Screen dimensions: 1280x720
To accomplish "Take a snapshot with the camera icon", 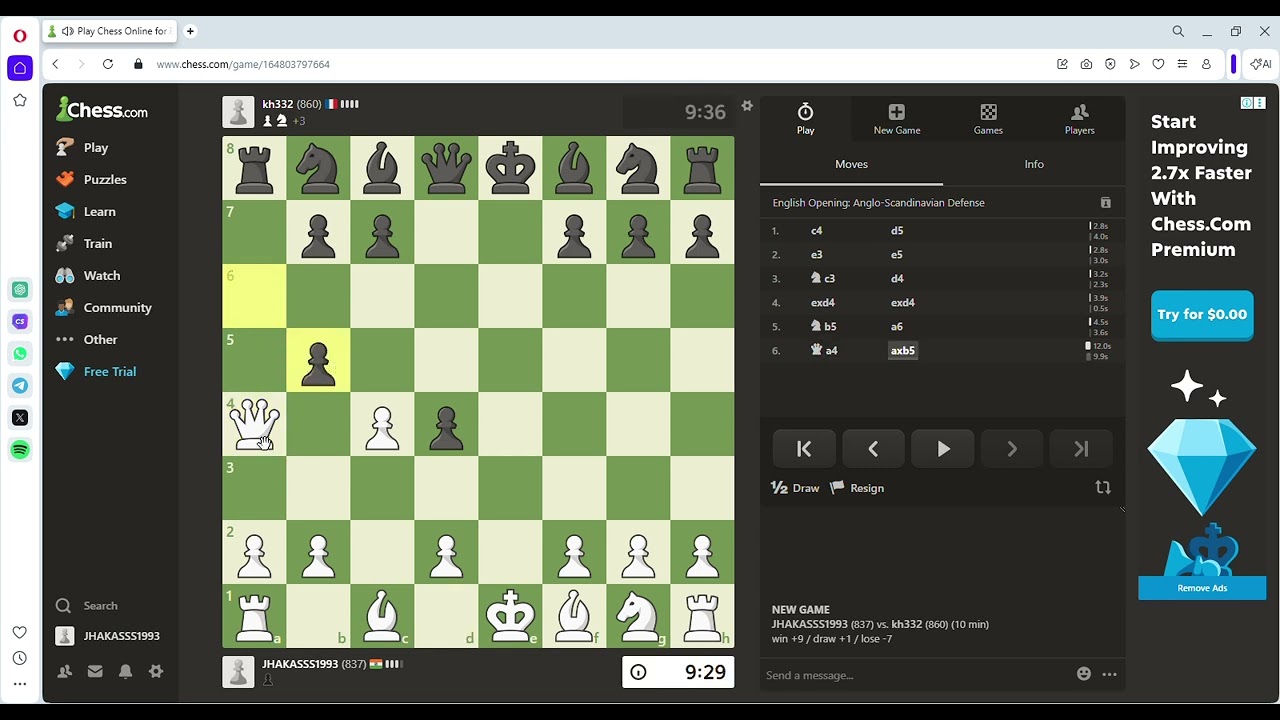I will 1086,64.
